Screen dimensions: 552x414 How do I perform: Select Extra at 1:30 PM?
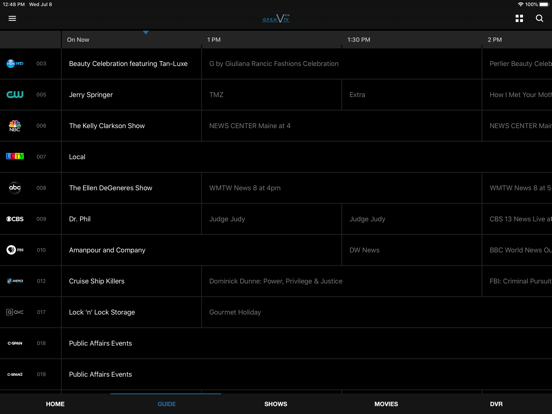pos(412,95)
